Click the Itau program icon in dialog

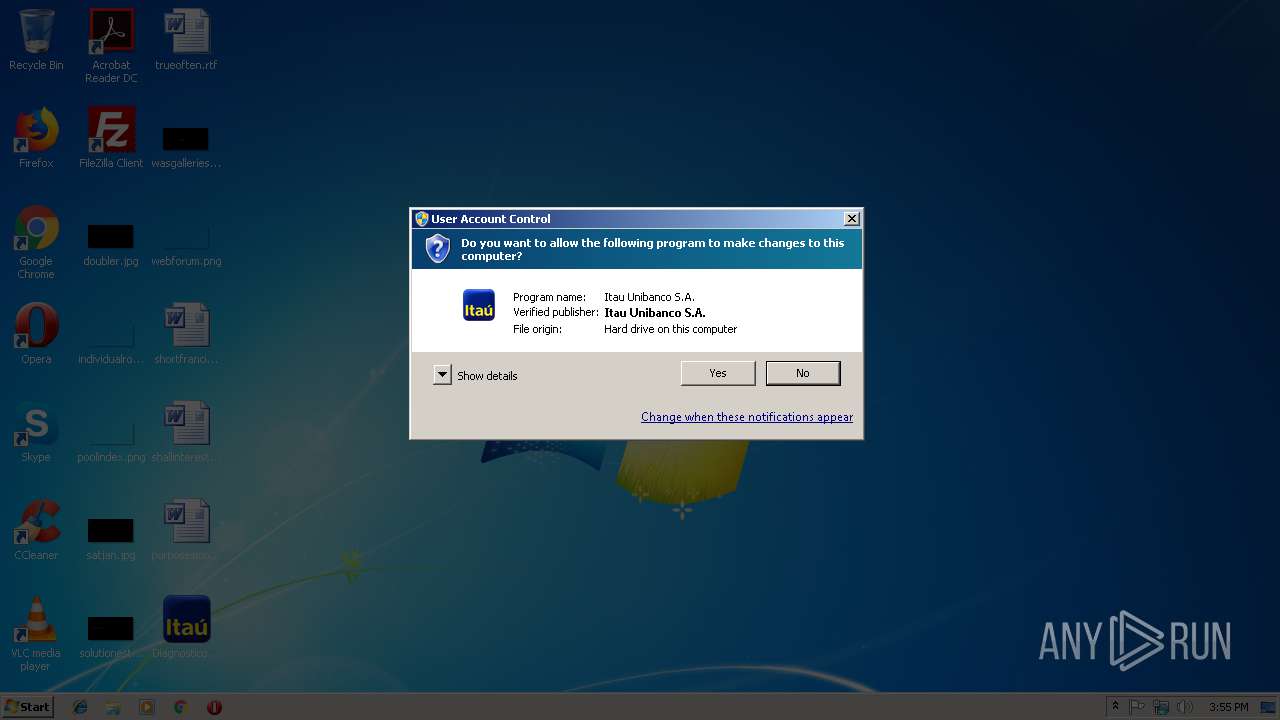point(479,305)
